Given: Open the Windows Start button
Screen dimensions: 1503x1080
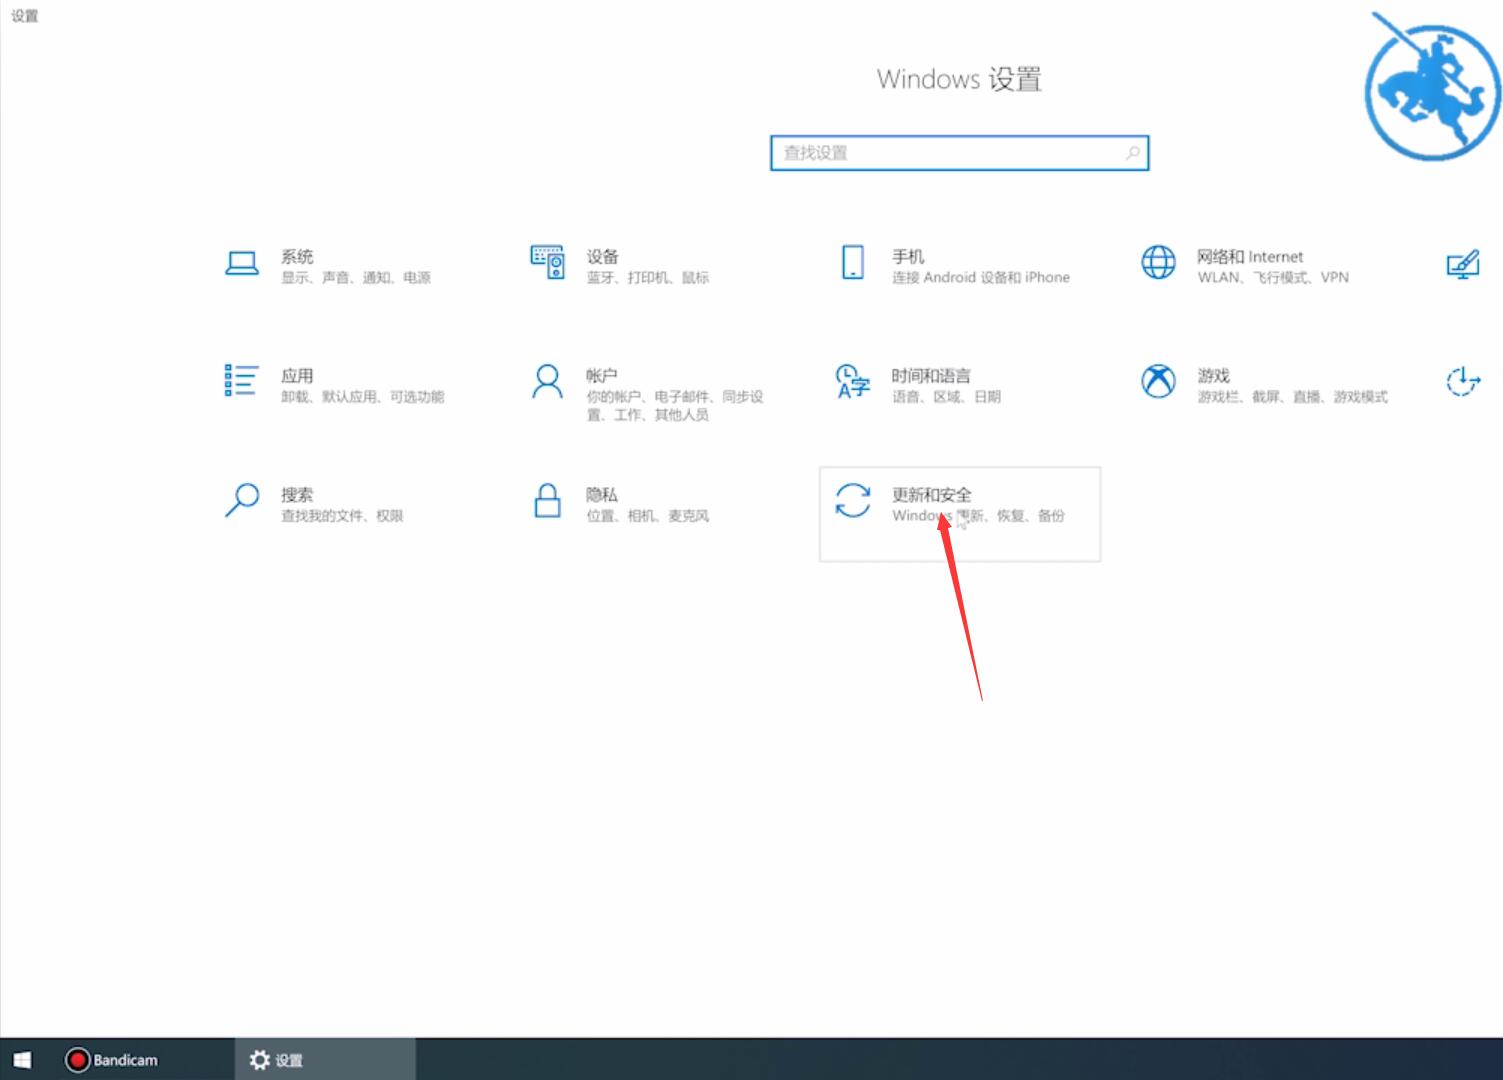Looking at the screenshot, I should [x=22, y=1060].
